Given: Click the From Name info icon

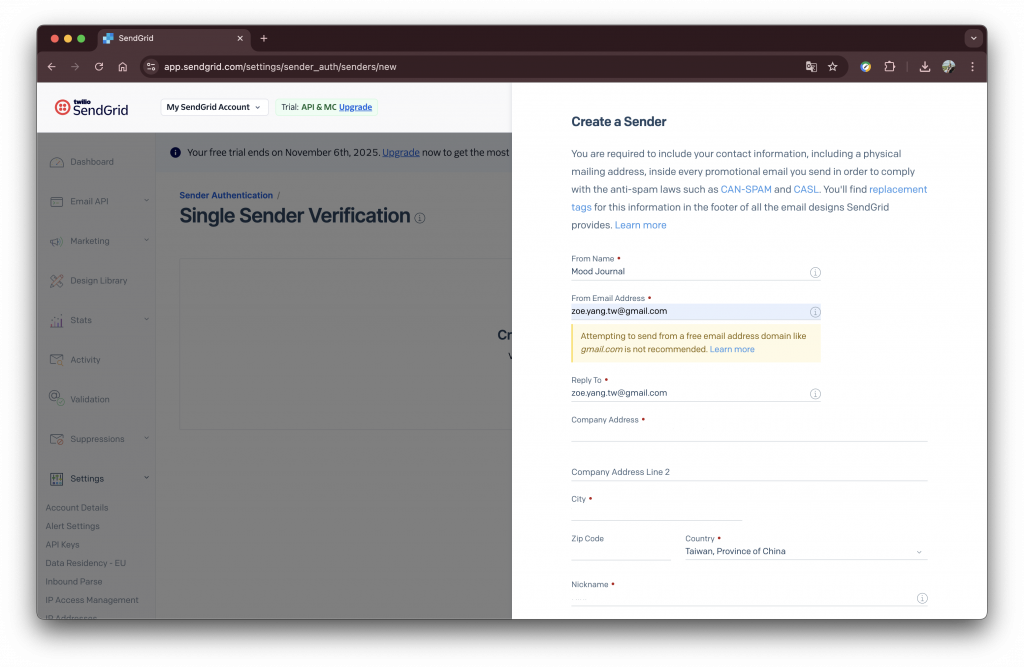Looking at the screenshot, I should click(x=815, y=272).
